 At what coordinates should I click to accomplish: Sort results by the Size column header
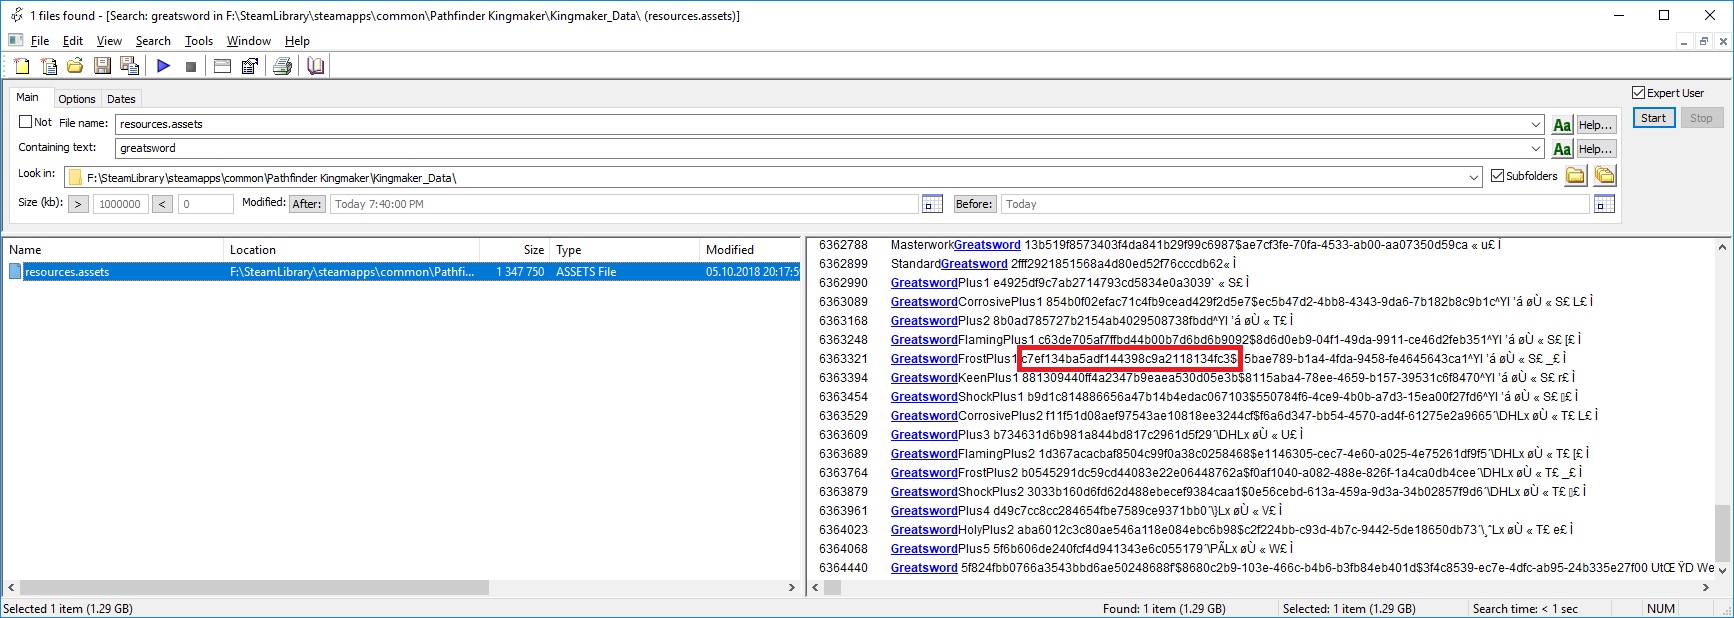[514, 250]
